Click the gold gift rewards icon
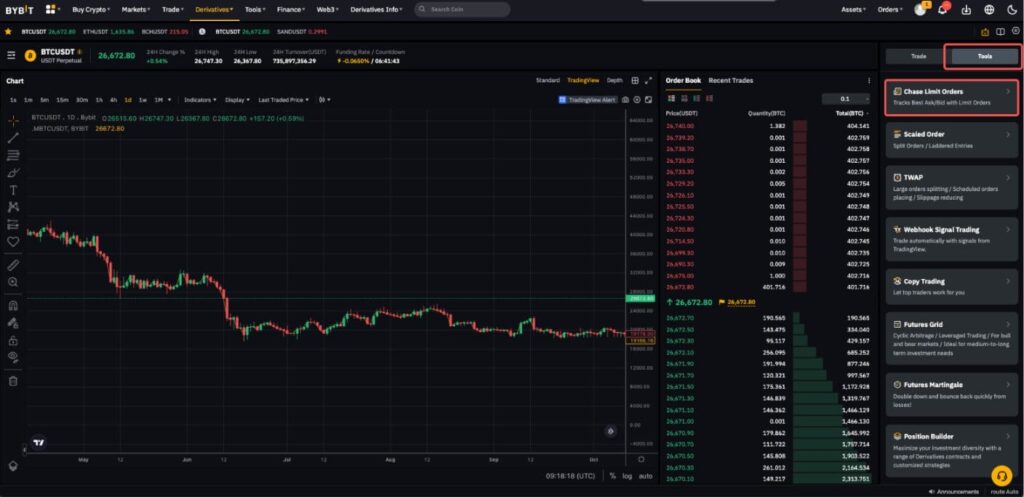1024x497 pixels. point(985,31)
